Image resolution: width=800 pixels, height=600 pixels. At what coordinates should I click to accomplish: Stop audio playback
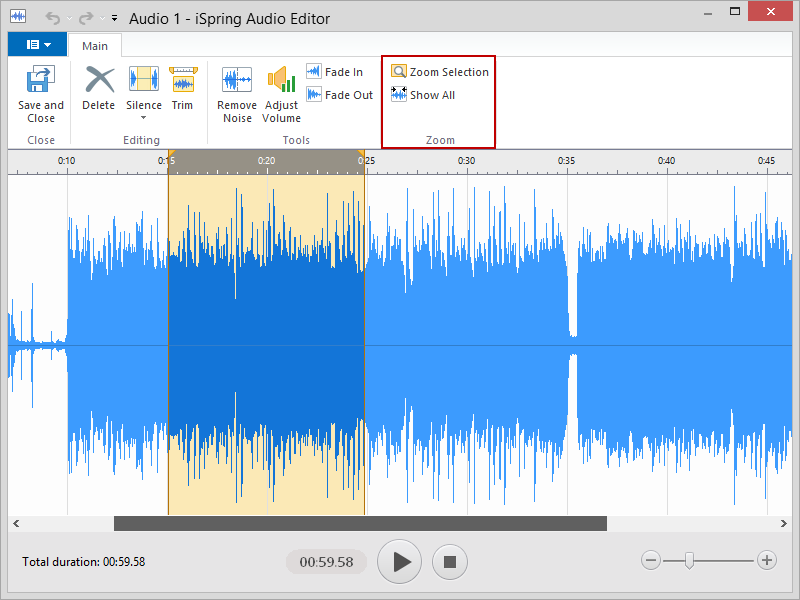[449, 562]
